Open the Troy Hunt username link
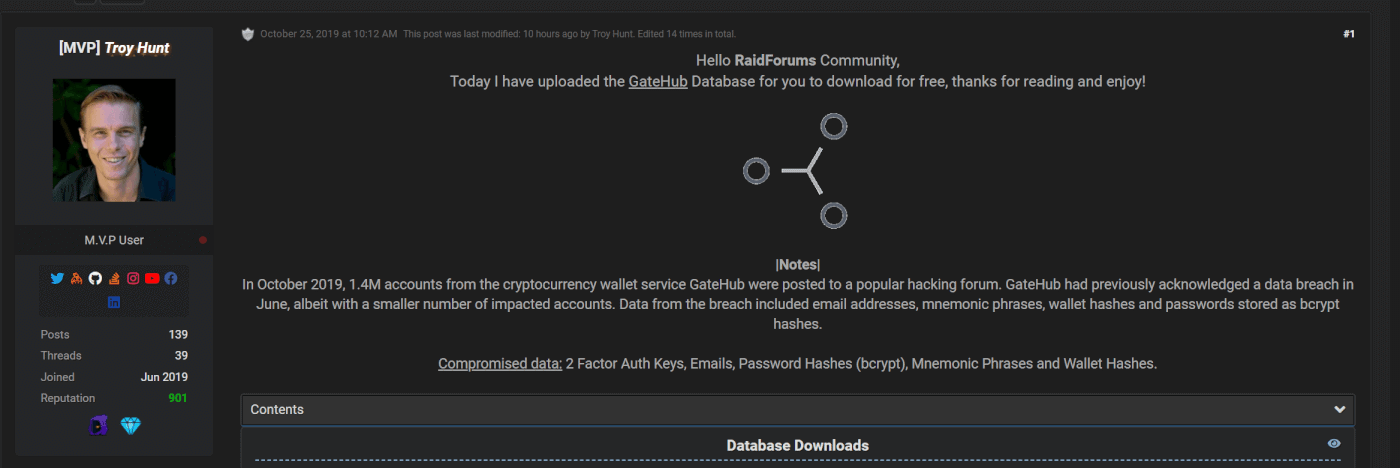Image resolution: width=1400 pixels, height=468 pixels. coord(138,47)
